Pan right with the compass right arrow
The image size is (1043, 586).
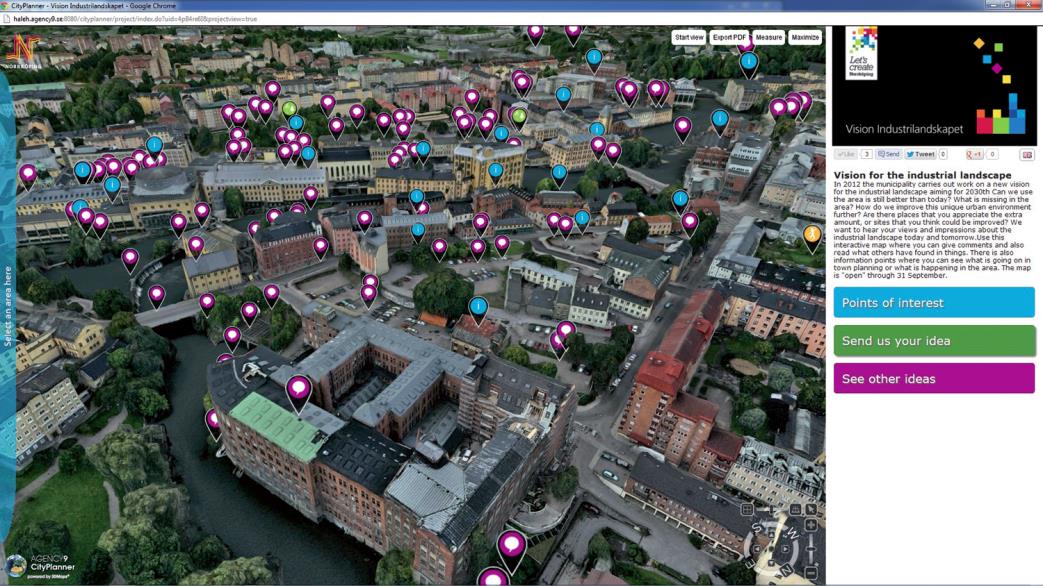point(786,549)
